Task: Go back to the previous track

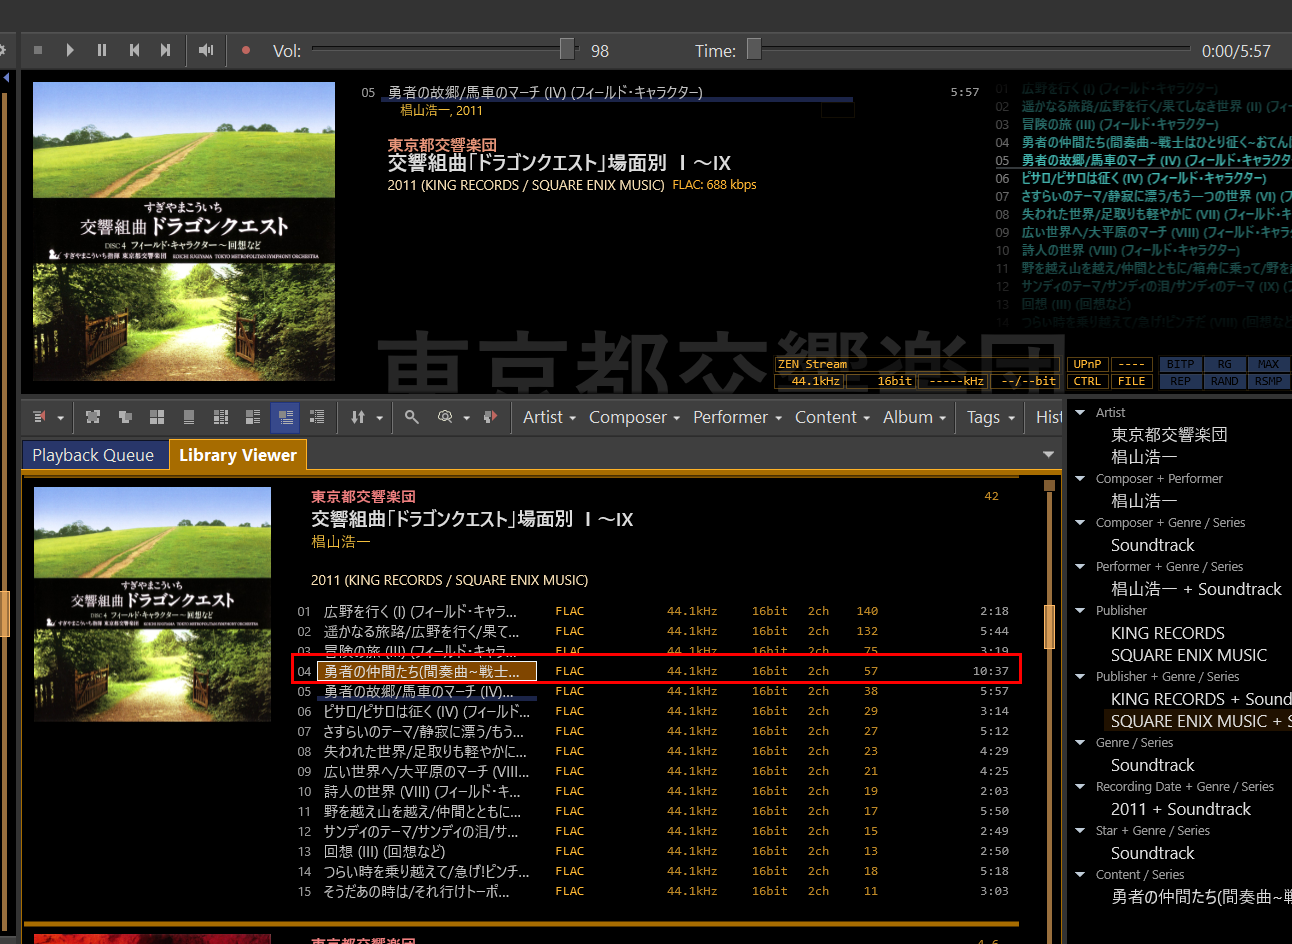Action: coord(134,50)
